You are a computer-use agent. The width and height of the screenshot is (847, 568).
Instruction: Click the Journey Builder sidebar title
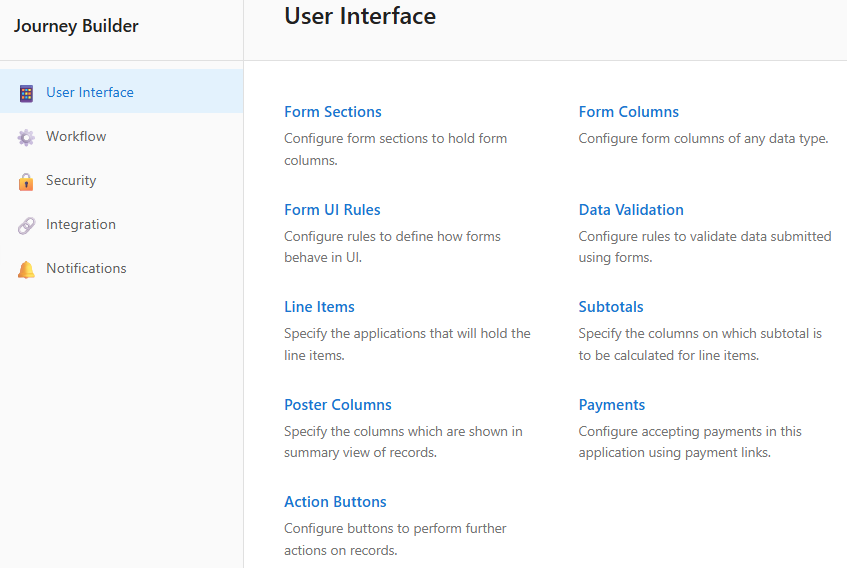point(76,26)
